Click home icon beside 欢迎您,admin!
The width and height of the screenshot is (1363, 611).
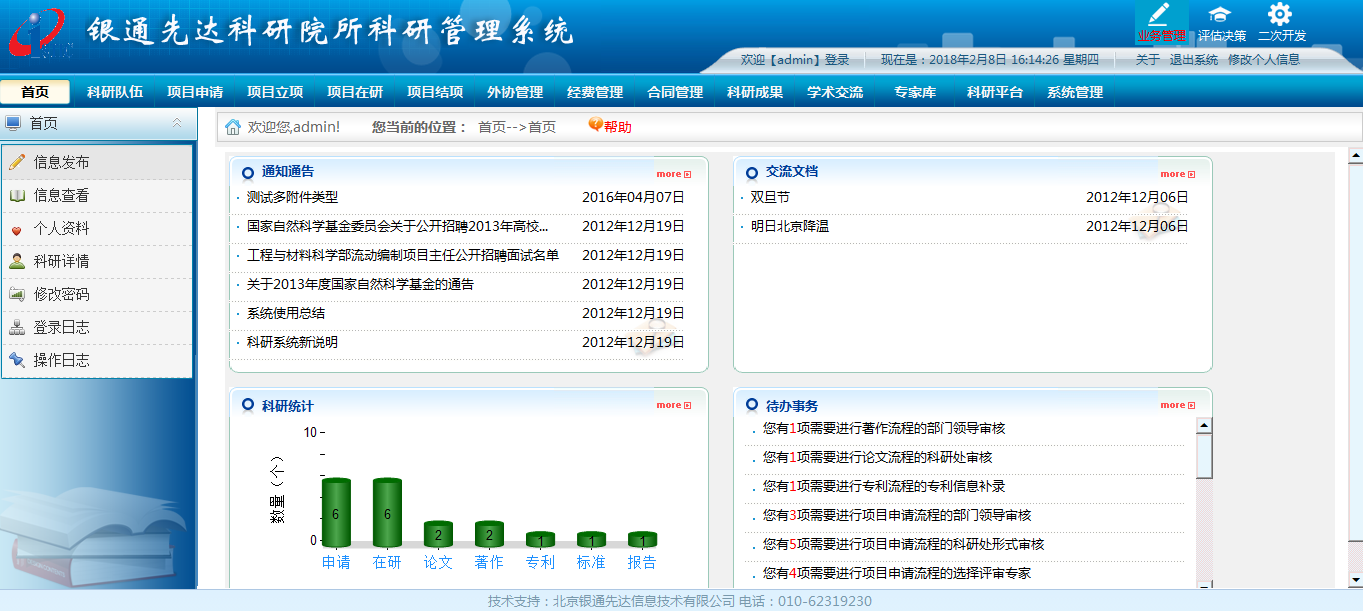point(233,127)
